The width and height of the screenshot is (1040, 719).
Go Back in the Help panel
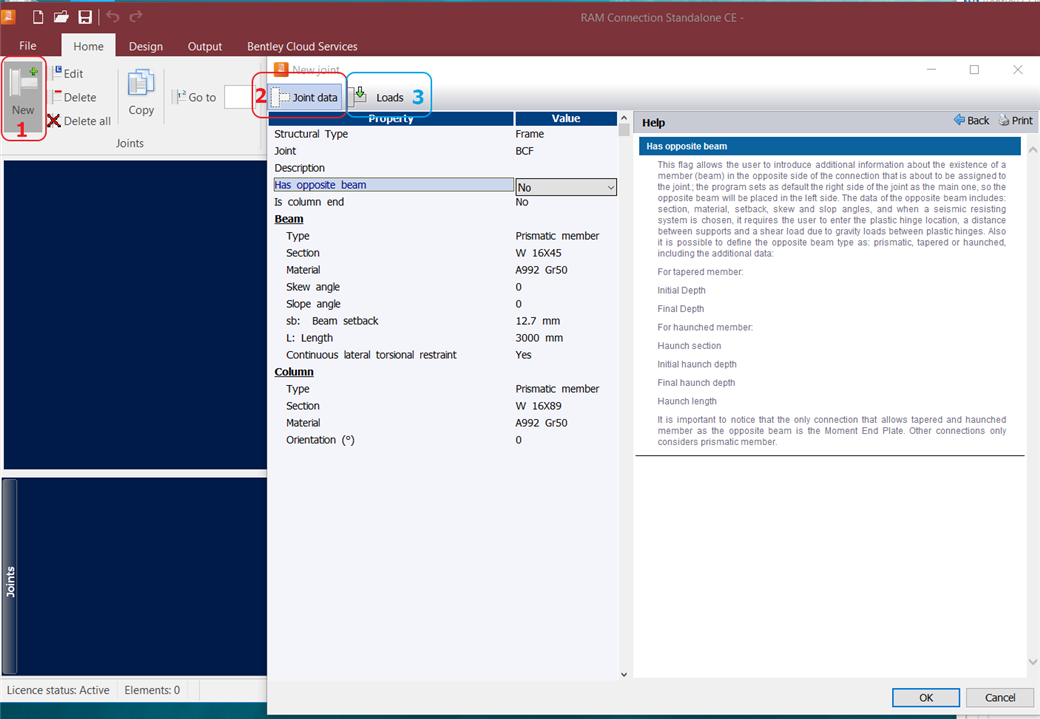click(x=971, y=121)
